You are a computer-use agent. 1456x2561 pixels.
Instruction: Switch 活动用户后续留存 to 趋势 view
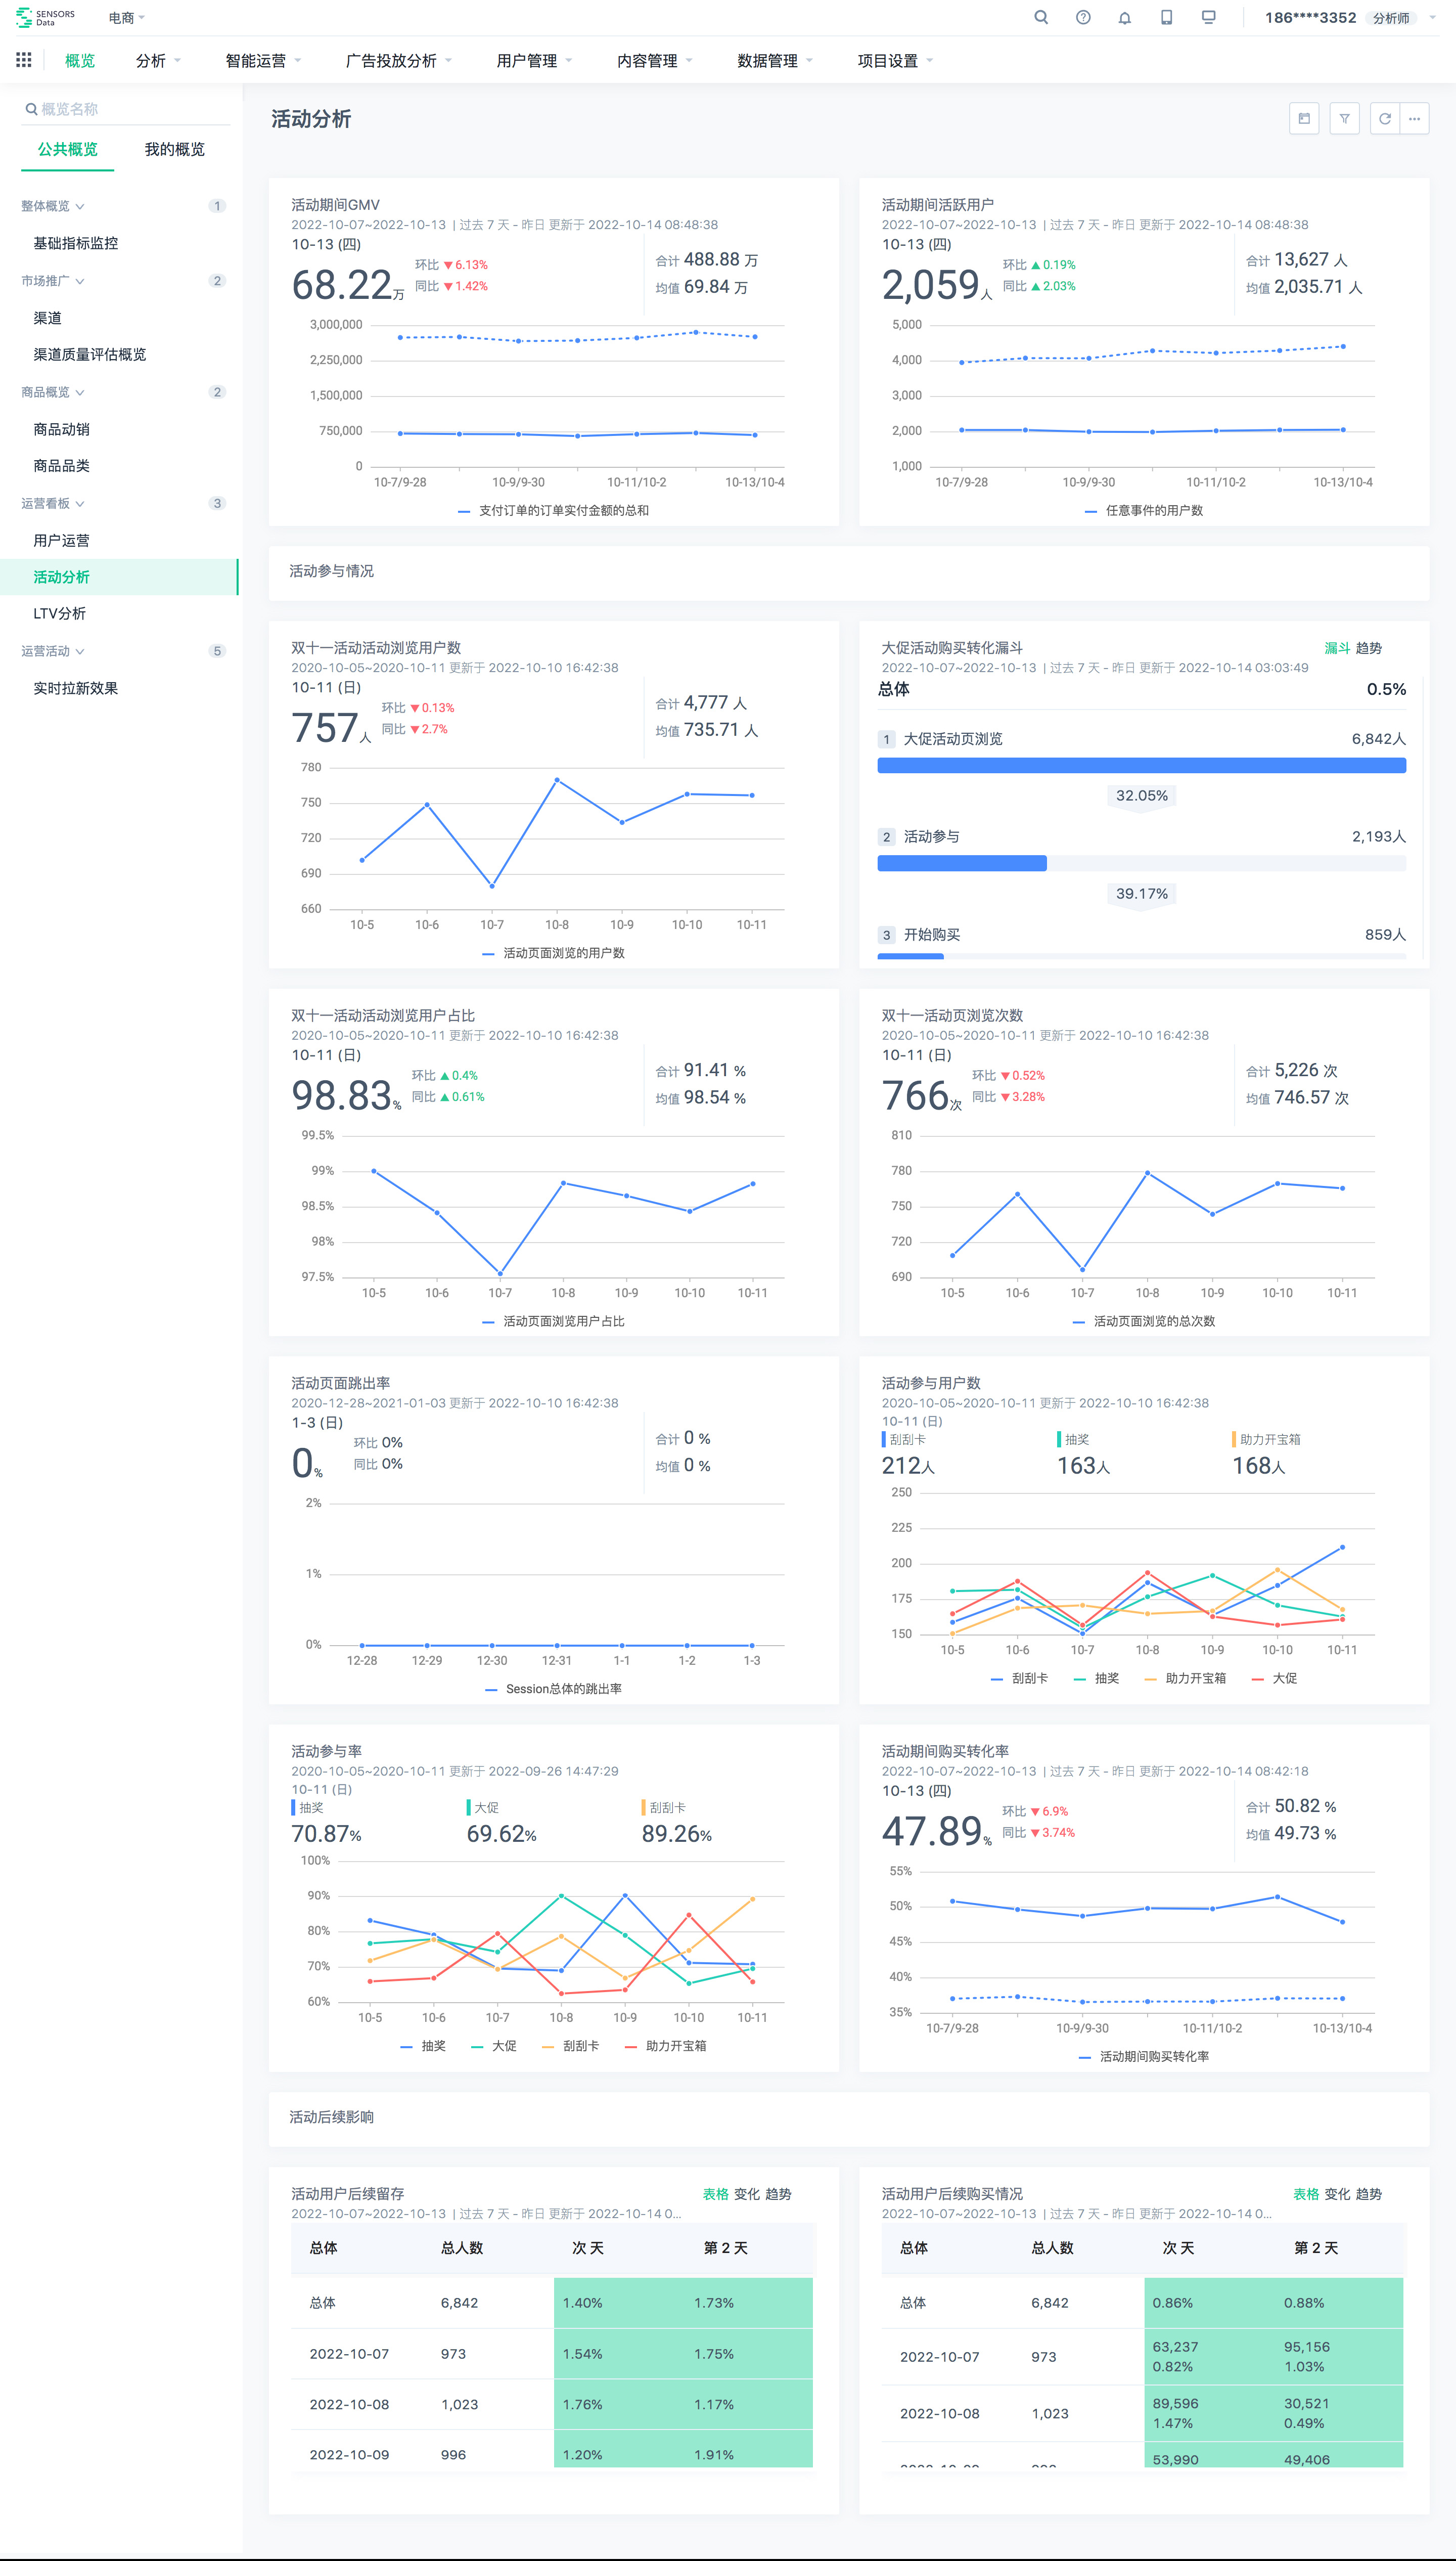(778, 2194)
